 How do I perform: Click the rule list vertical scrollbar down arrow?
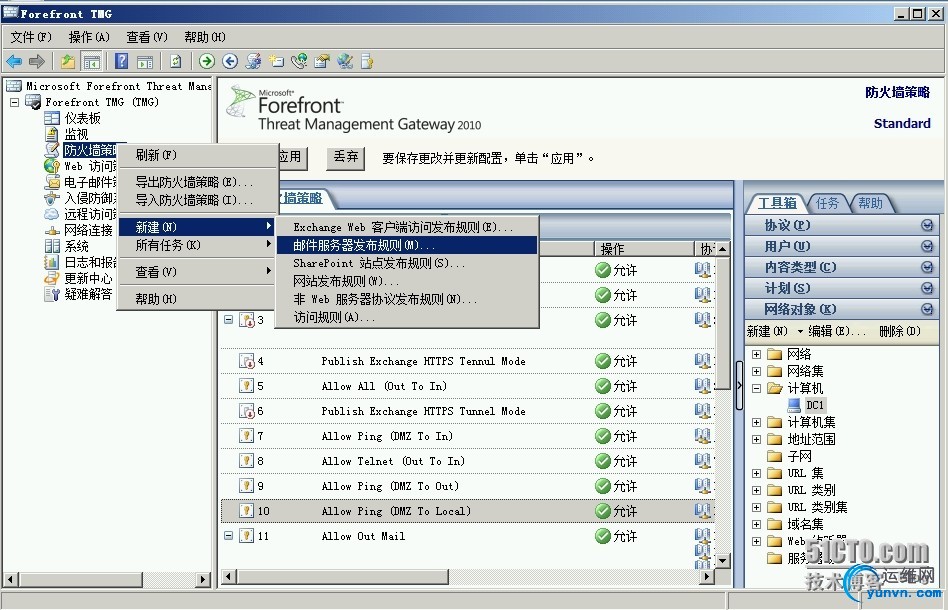click(722, 561)
